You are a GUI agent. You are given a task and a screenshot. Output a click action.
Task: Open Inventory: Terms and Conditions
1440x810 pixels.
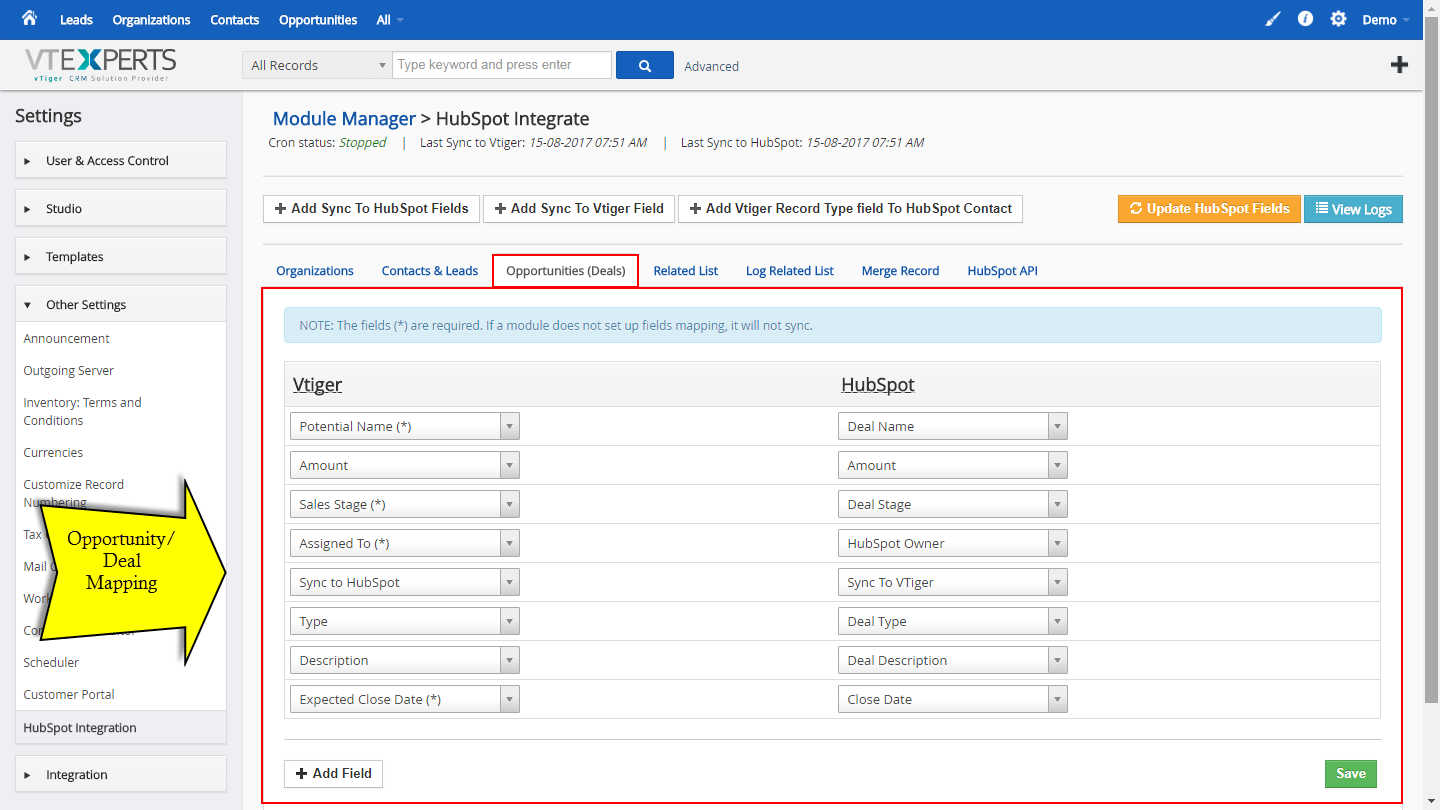[83, 411]
